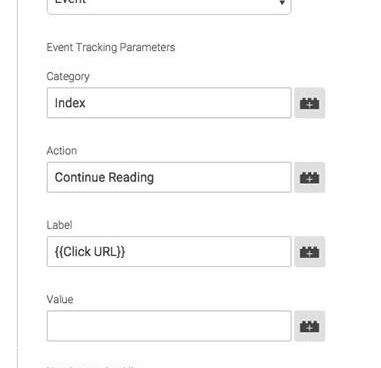
Task: Click the Category field label
Action: (x=68, y=76)
